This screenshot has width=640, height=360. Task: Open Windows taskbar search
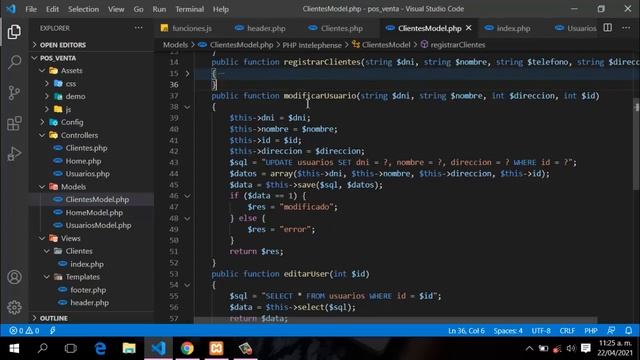42,348
